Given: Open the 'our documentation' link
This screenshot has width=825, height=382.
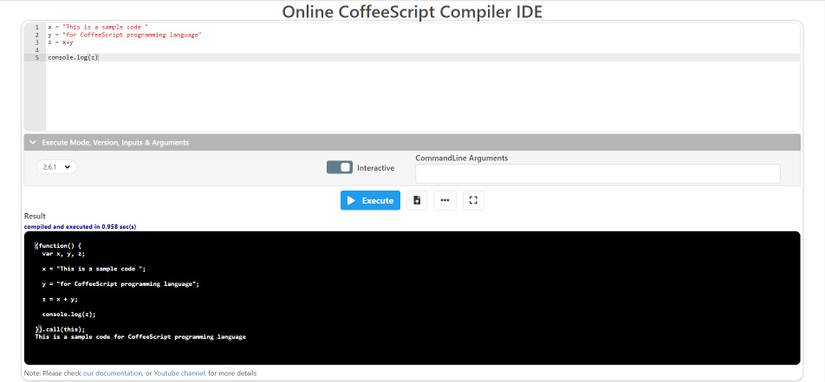Looking at the screenshot, I should tap(113, 374).
